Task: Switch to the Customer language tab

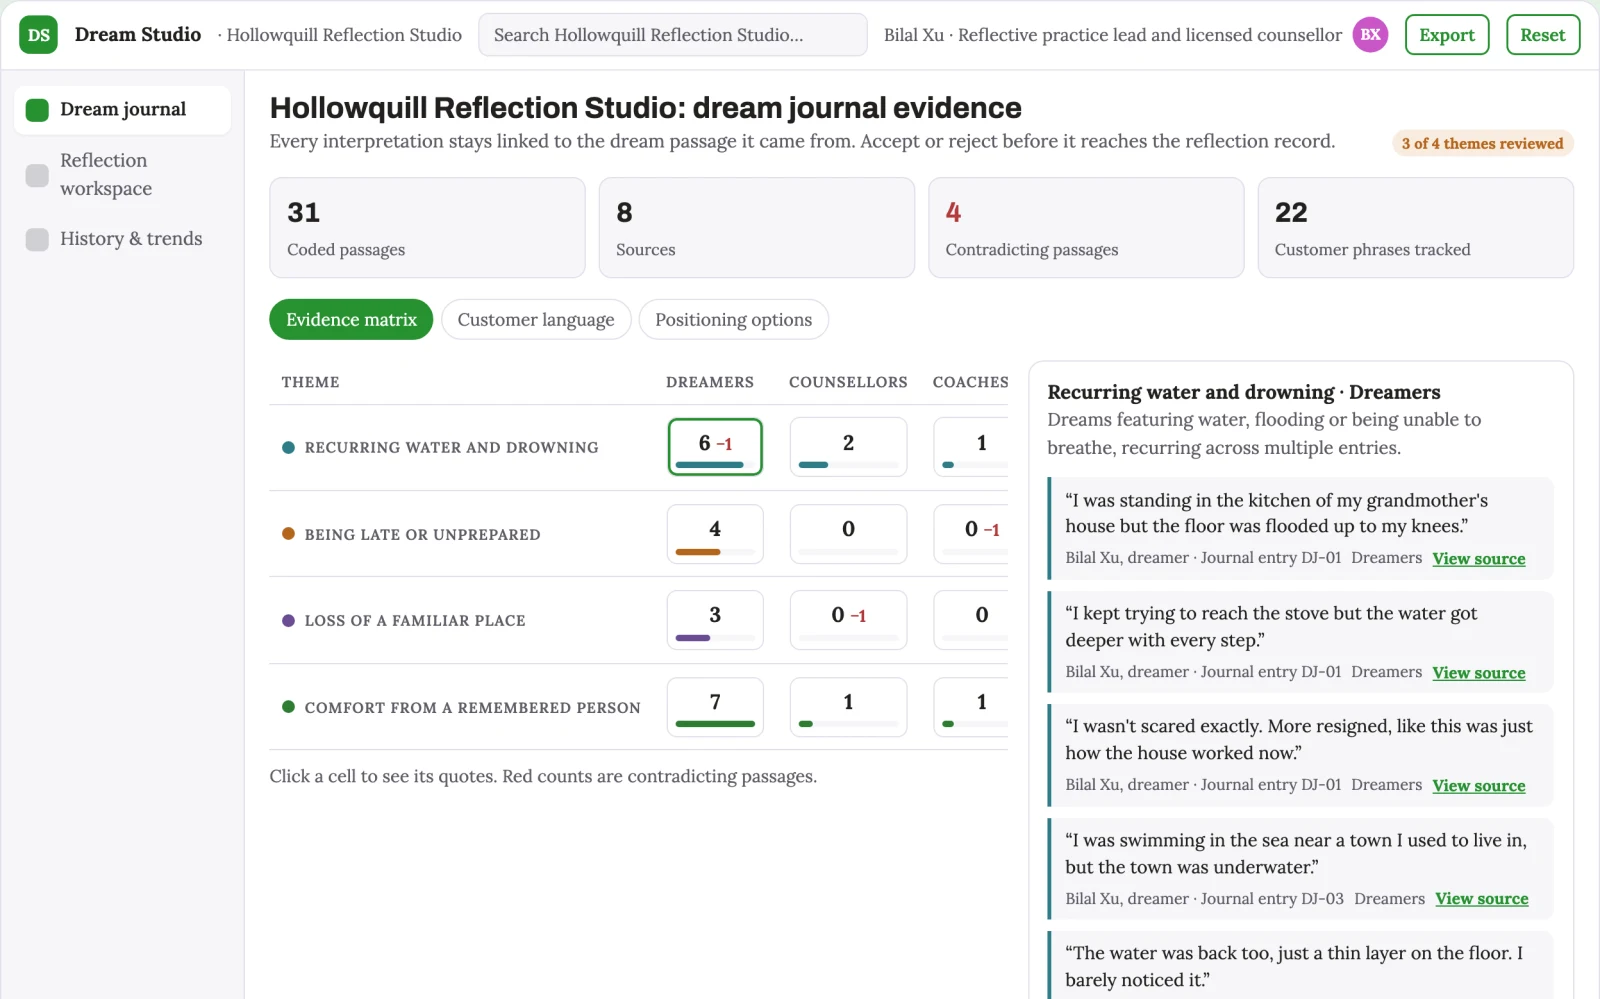Action: click(536, 320)
